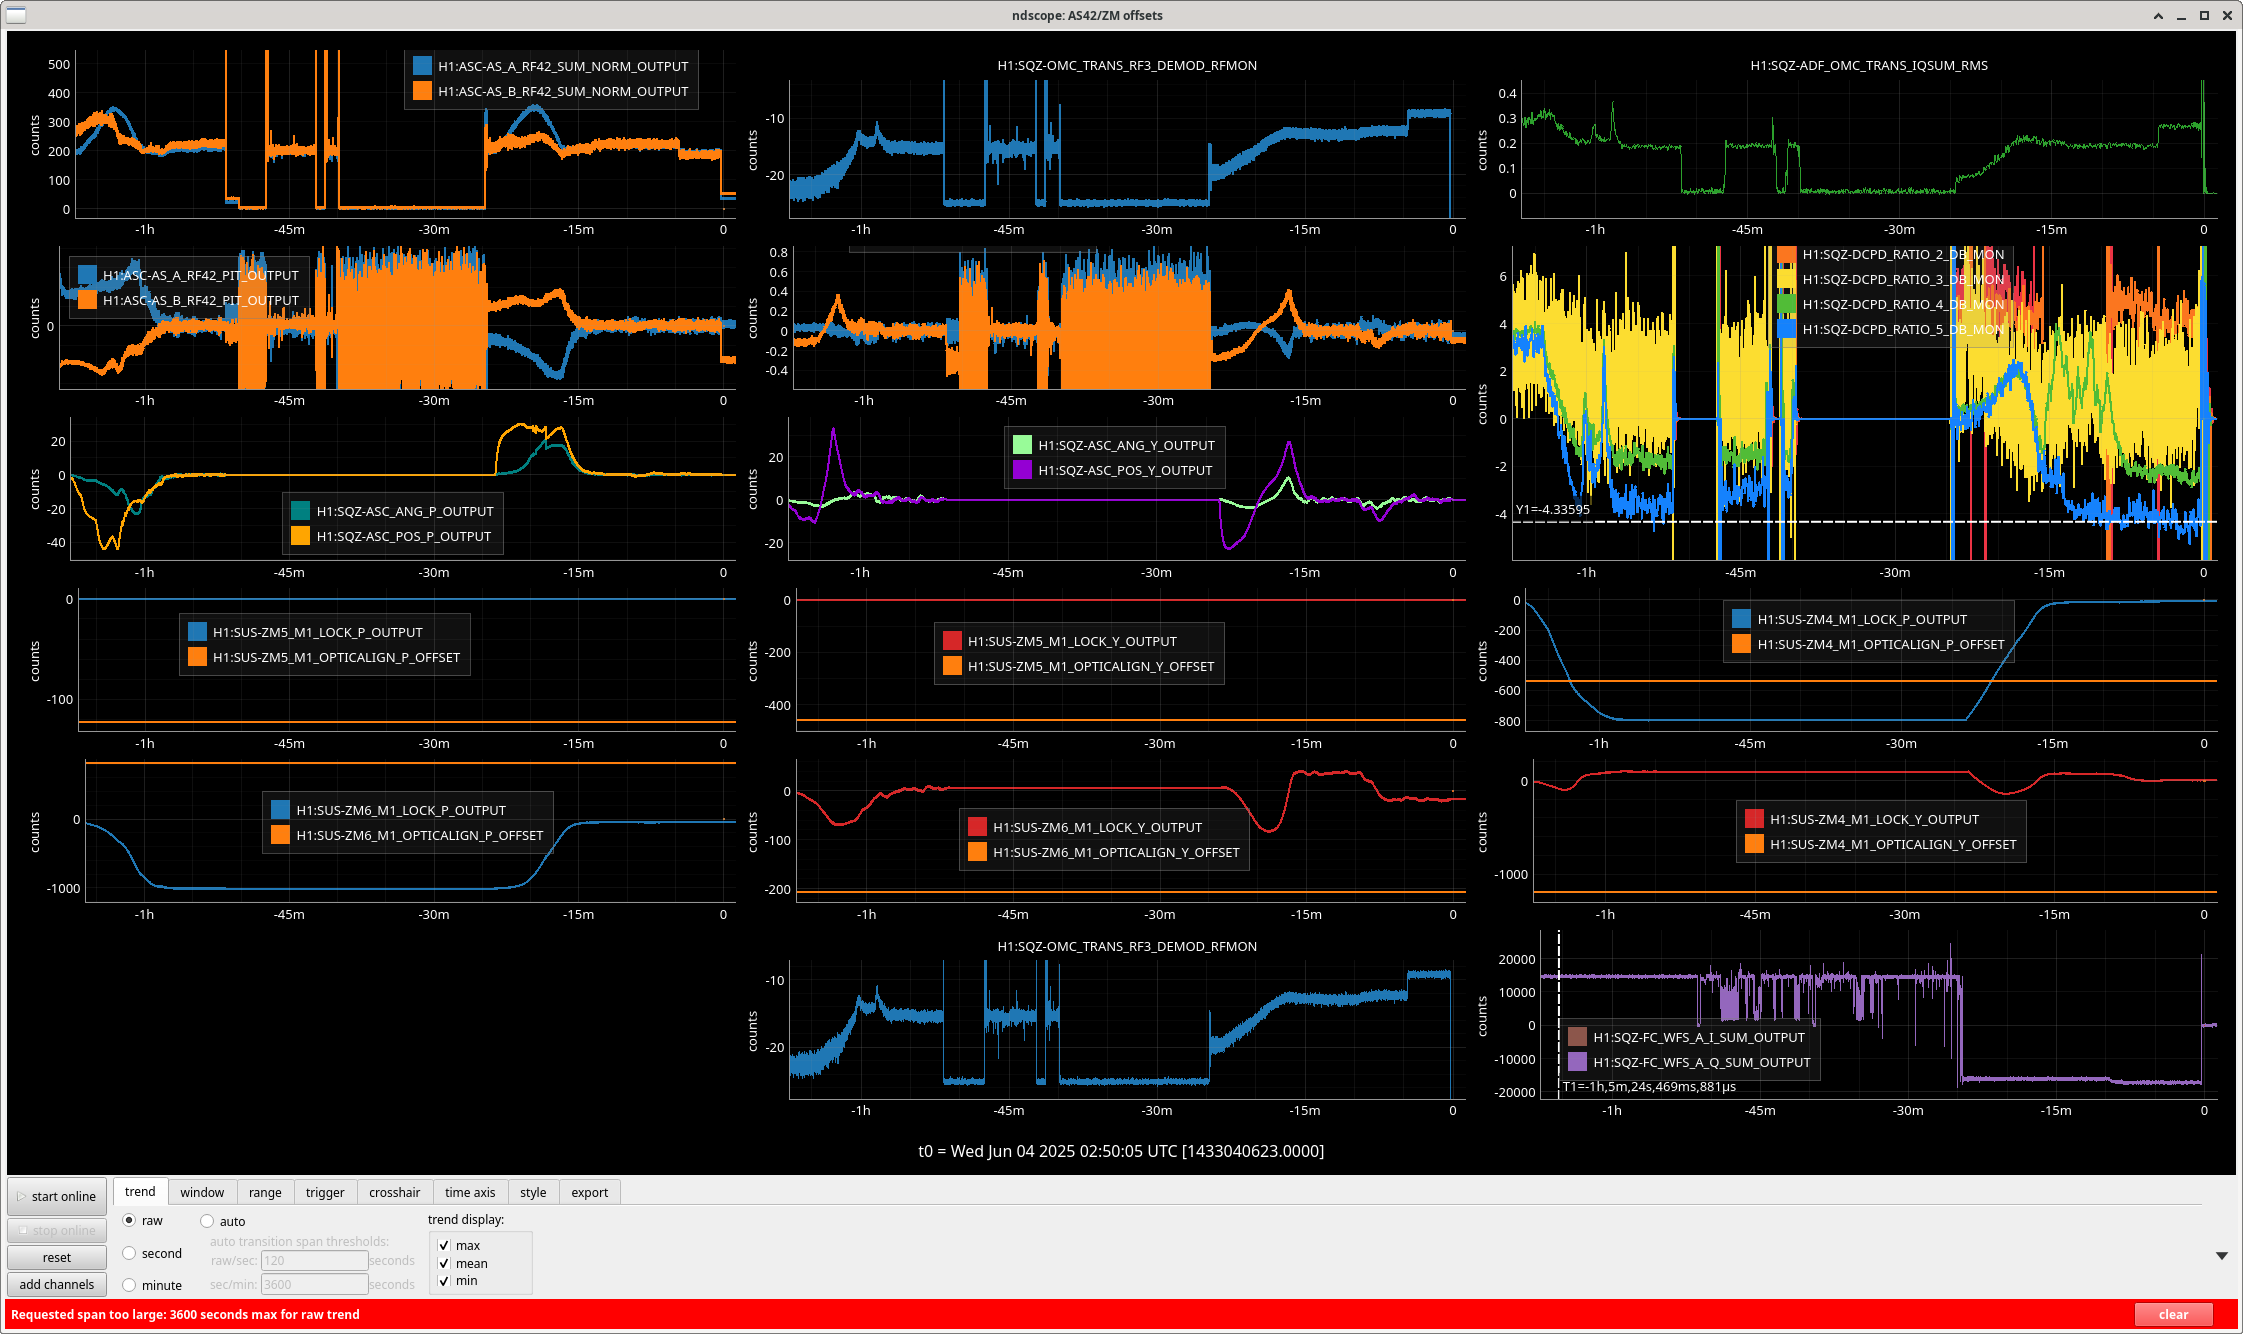Click the red swatch for ZM6_M1_LOCK_Y_OUTPUT
The height and width of the screenshot is (1334, 2243).
point(977,827)
